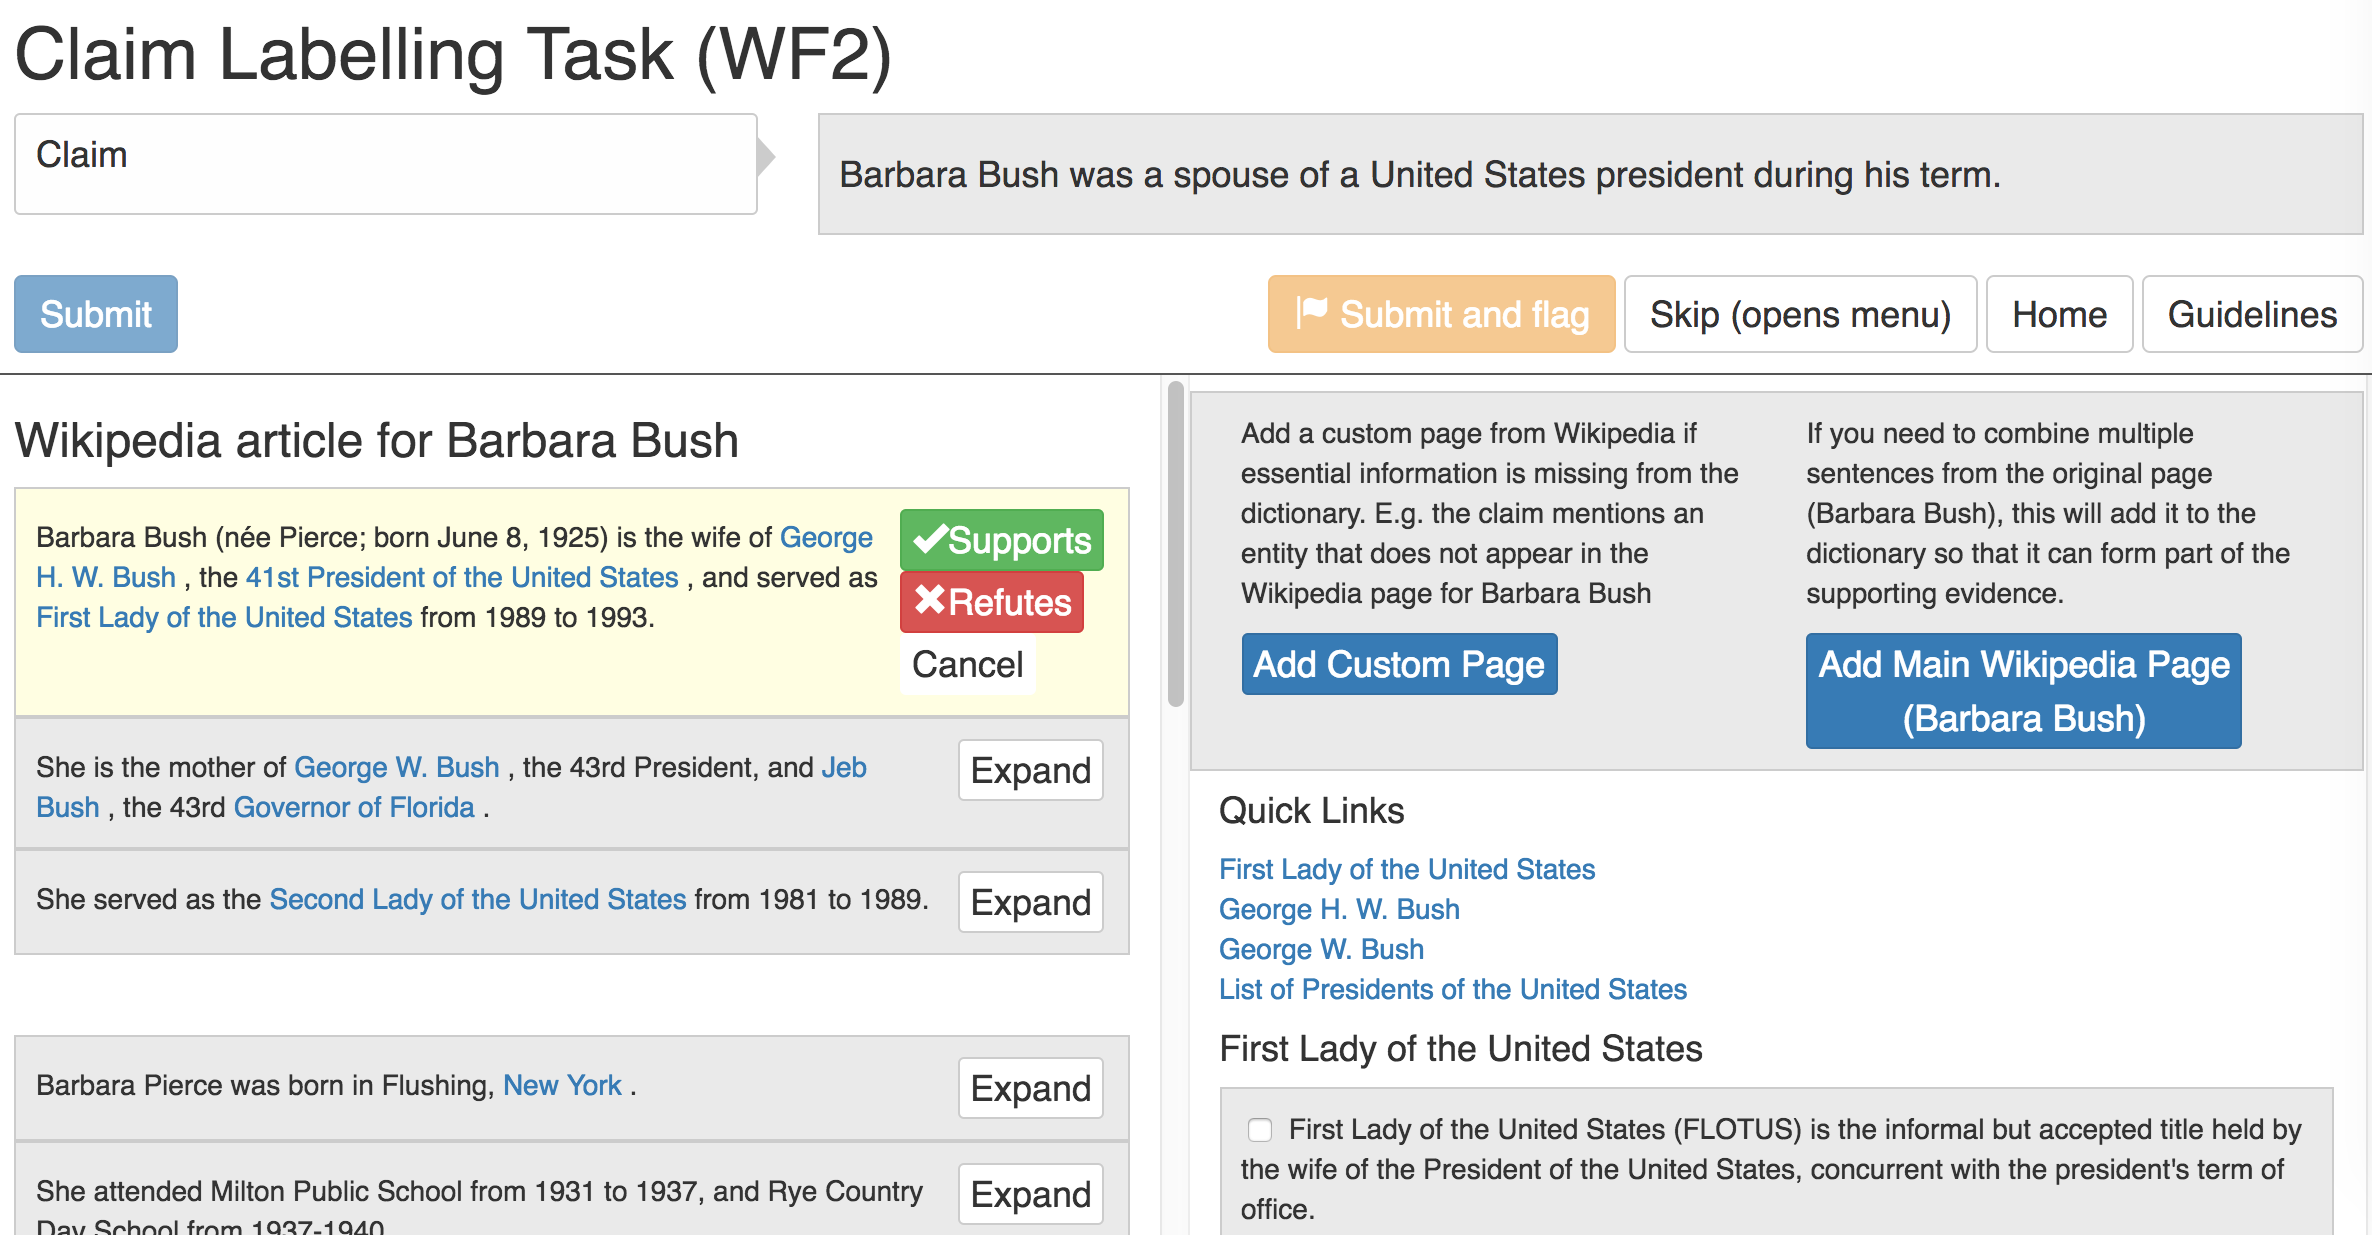Add the Main Wikipedia Page for Barbara Bush

tap(2023, 691)
